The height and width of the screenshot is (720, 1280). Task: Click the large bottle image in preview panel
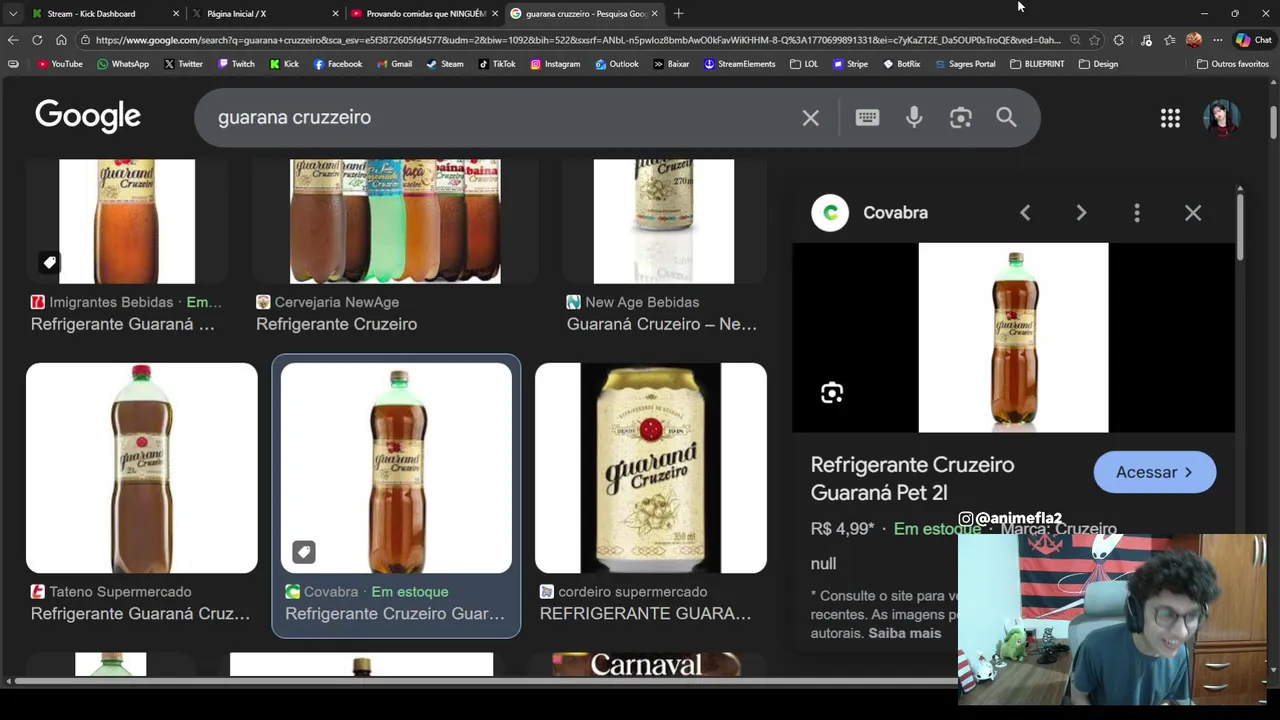(x=1013, y=338)
